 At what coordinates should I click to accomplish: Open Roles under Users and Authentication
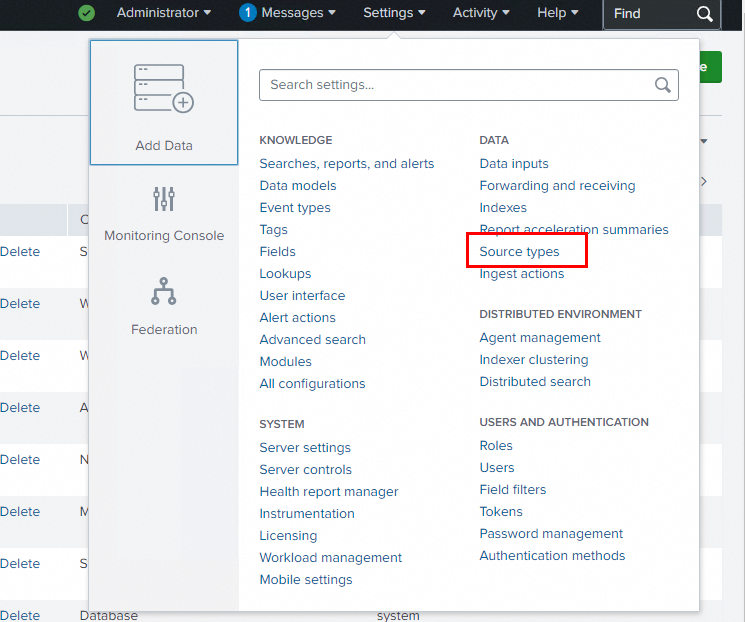496,446
